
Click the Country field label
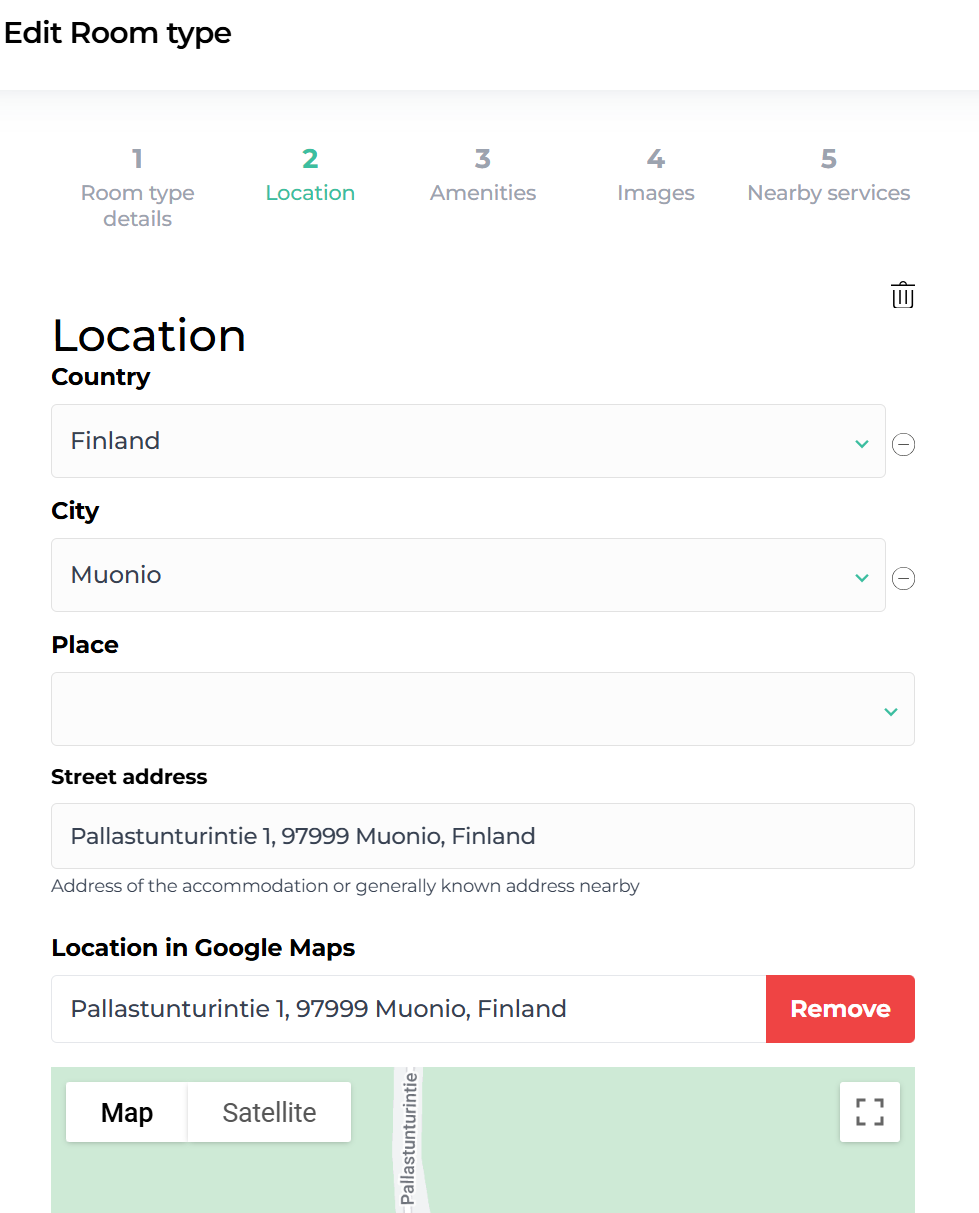coord(101,377)
